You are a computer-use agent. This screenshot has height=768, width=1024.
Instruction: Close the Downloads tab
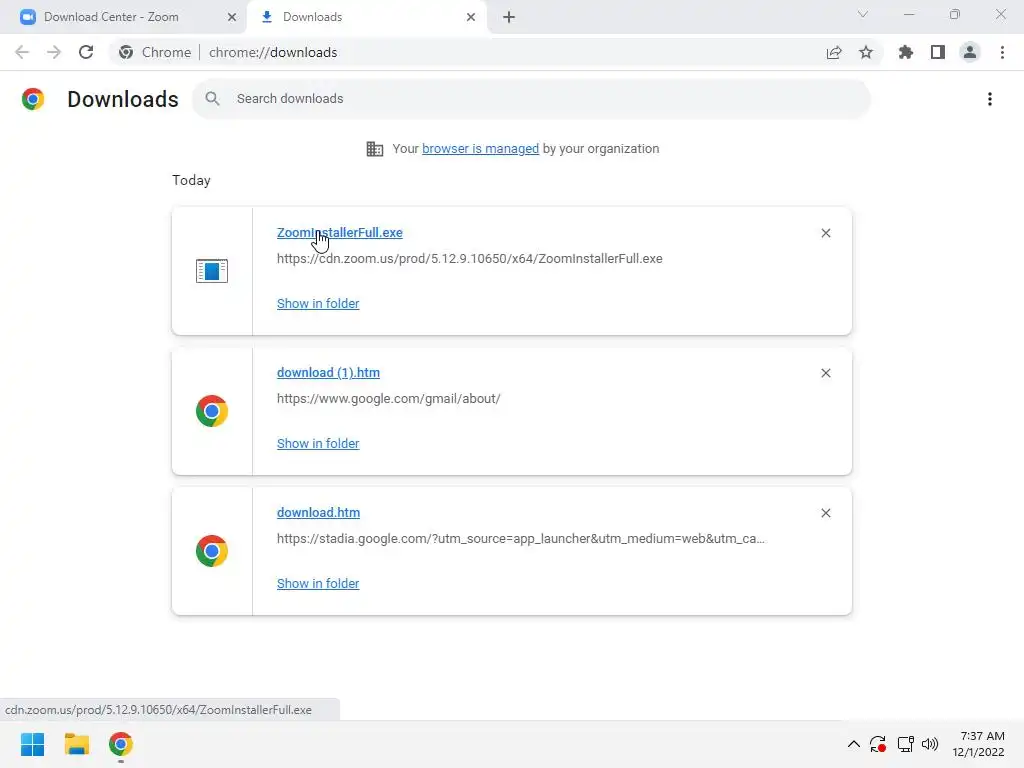(471, 17)
